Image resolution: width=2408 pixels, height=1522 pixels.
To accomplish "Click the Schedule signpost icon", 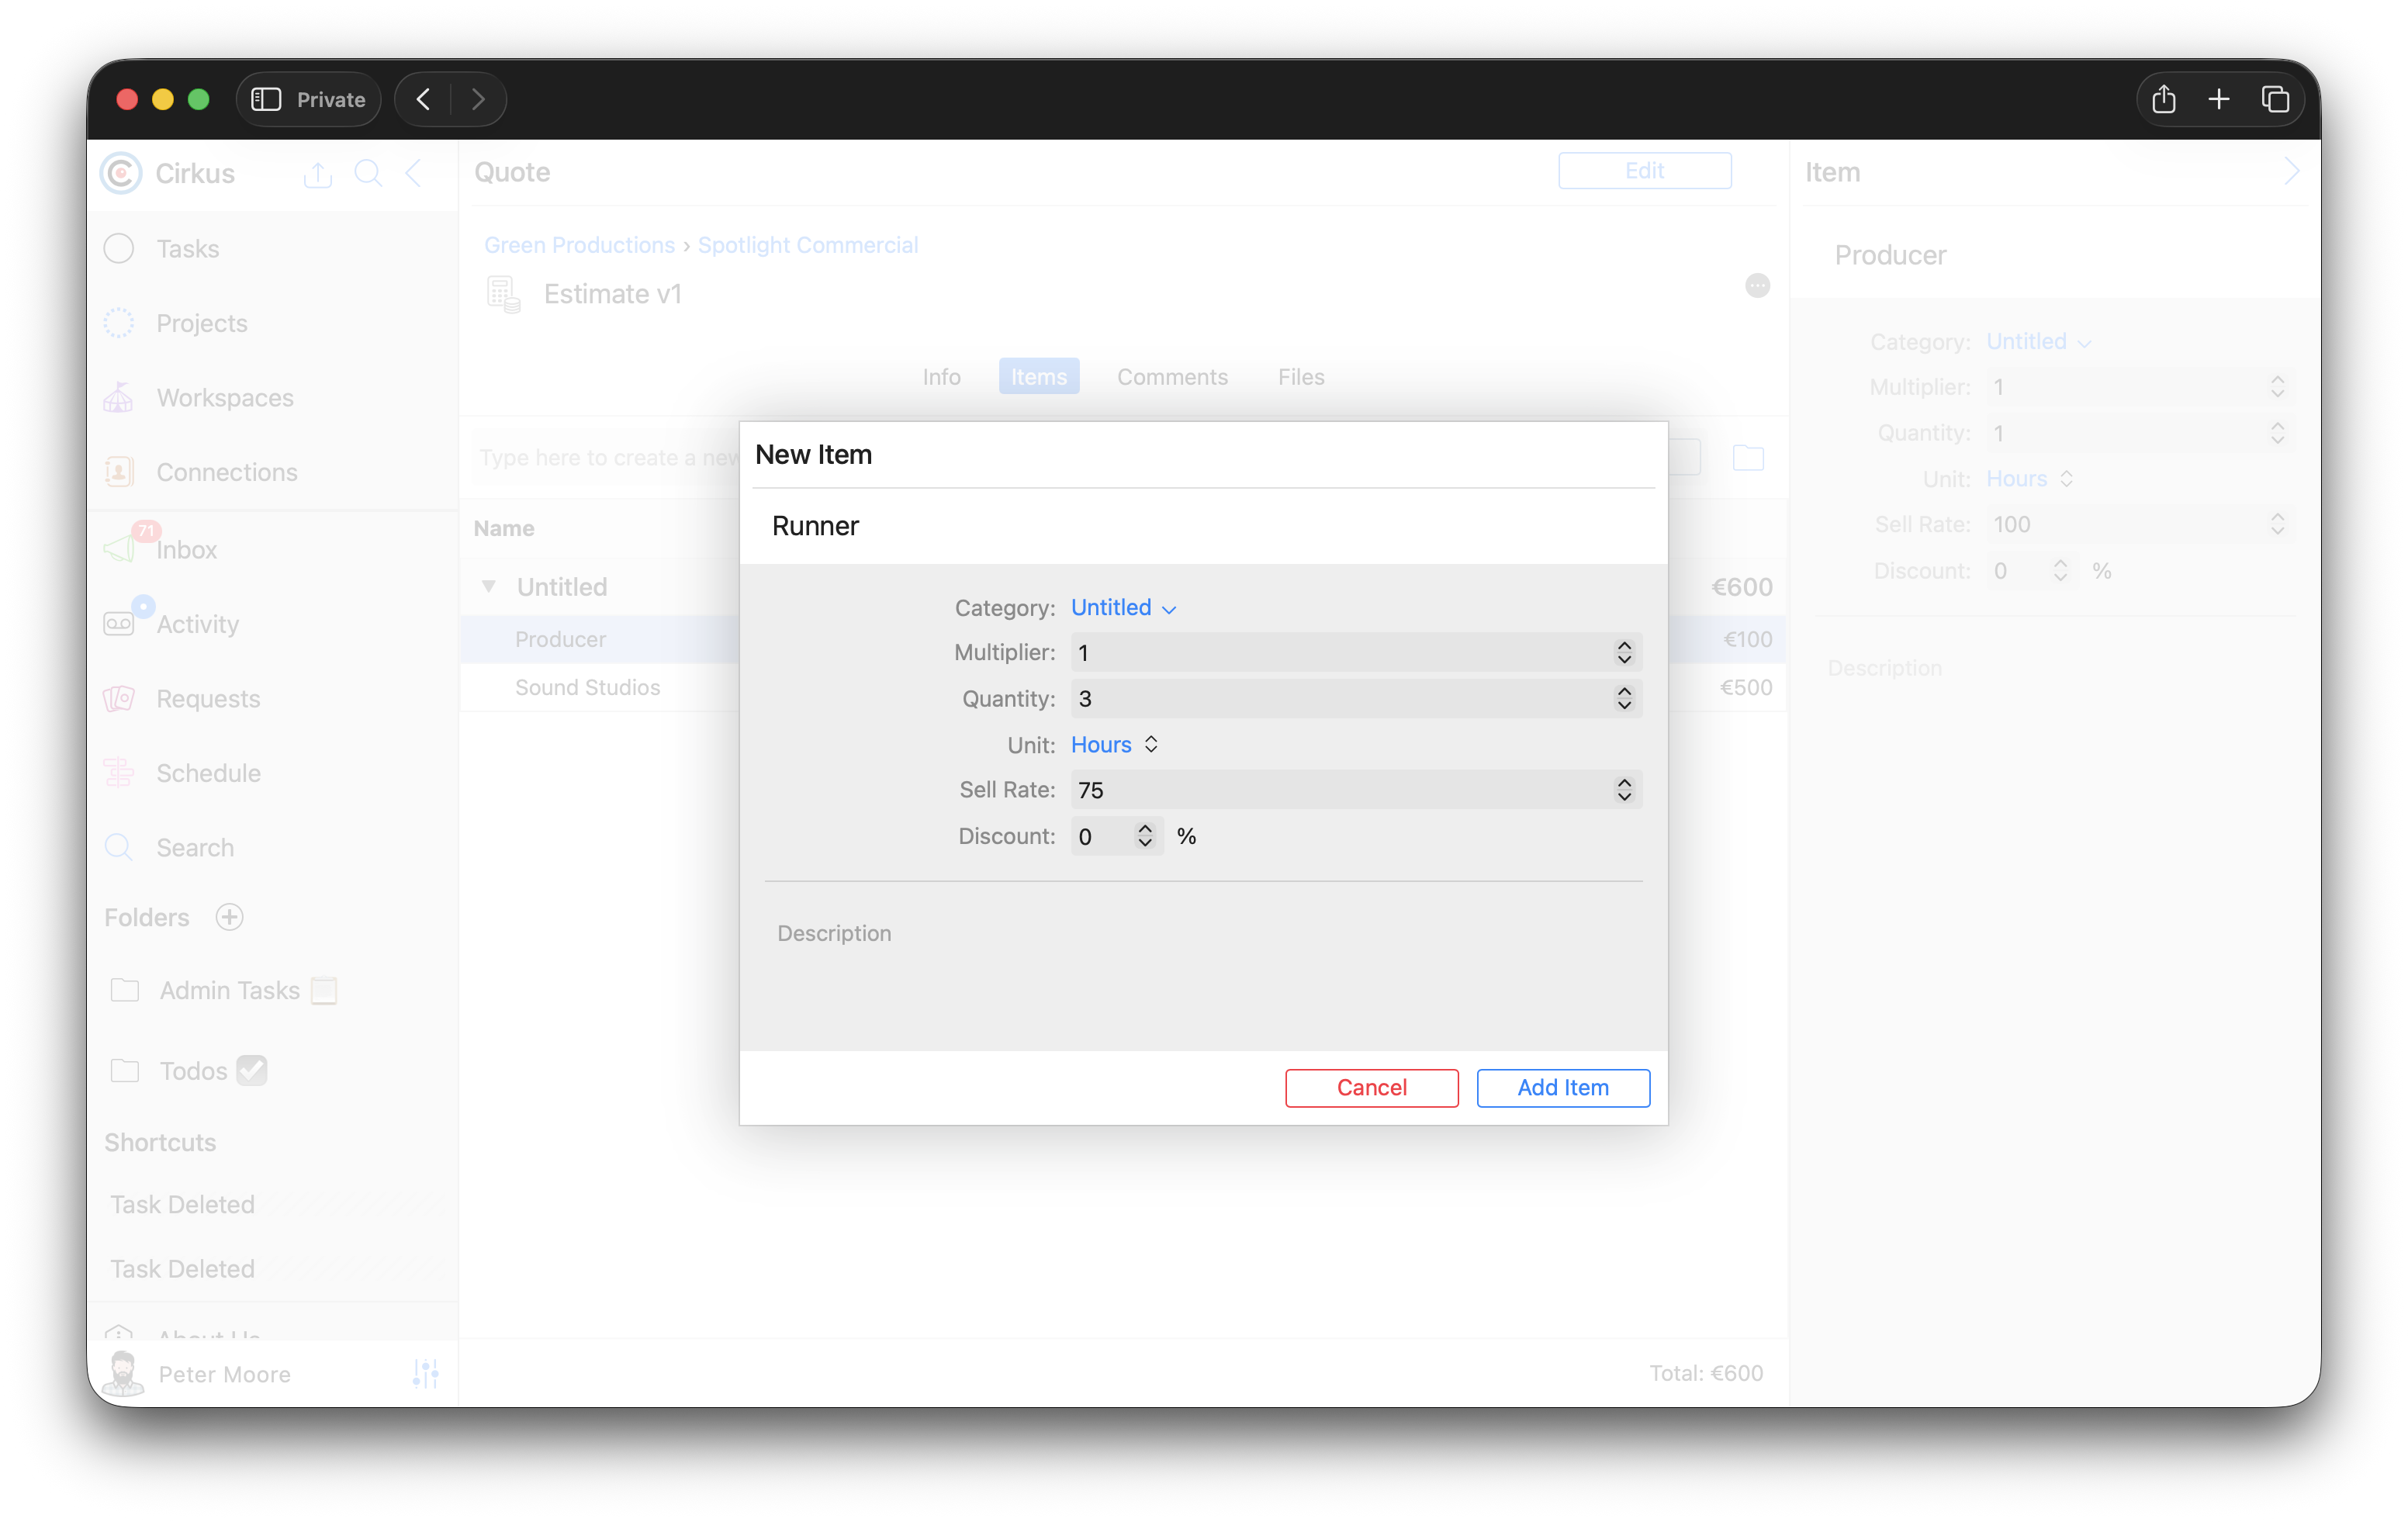I will click(x=119, y=773).
